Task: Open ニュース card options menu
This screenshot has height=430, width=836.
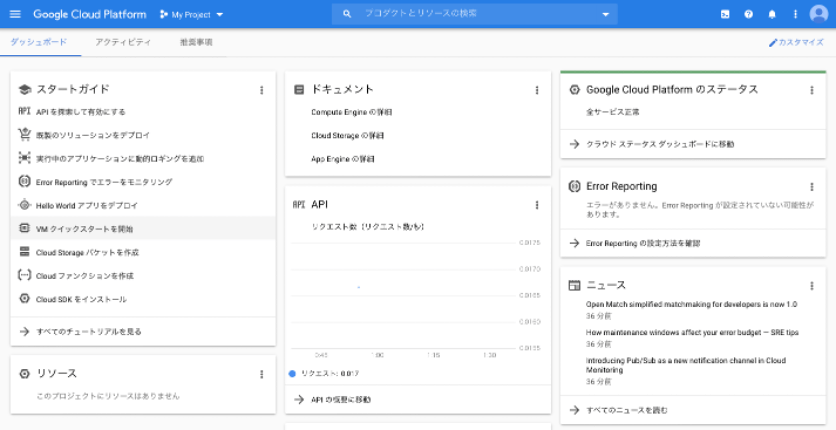Action: click(812, 286)
